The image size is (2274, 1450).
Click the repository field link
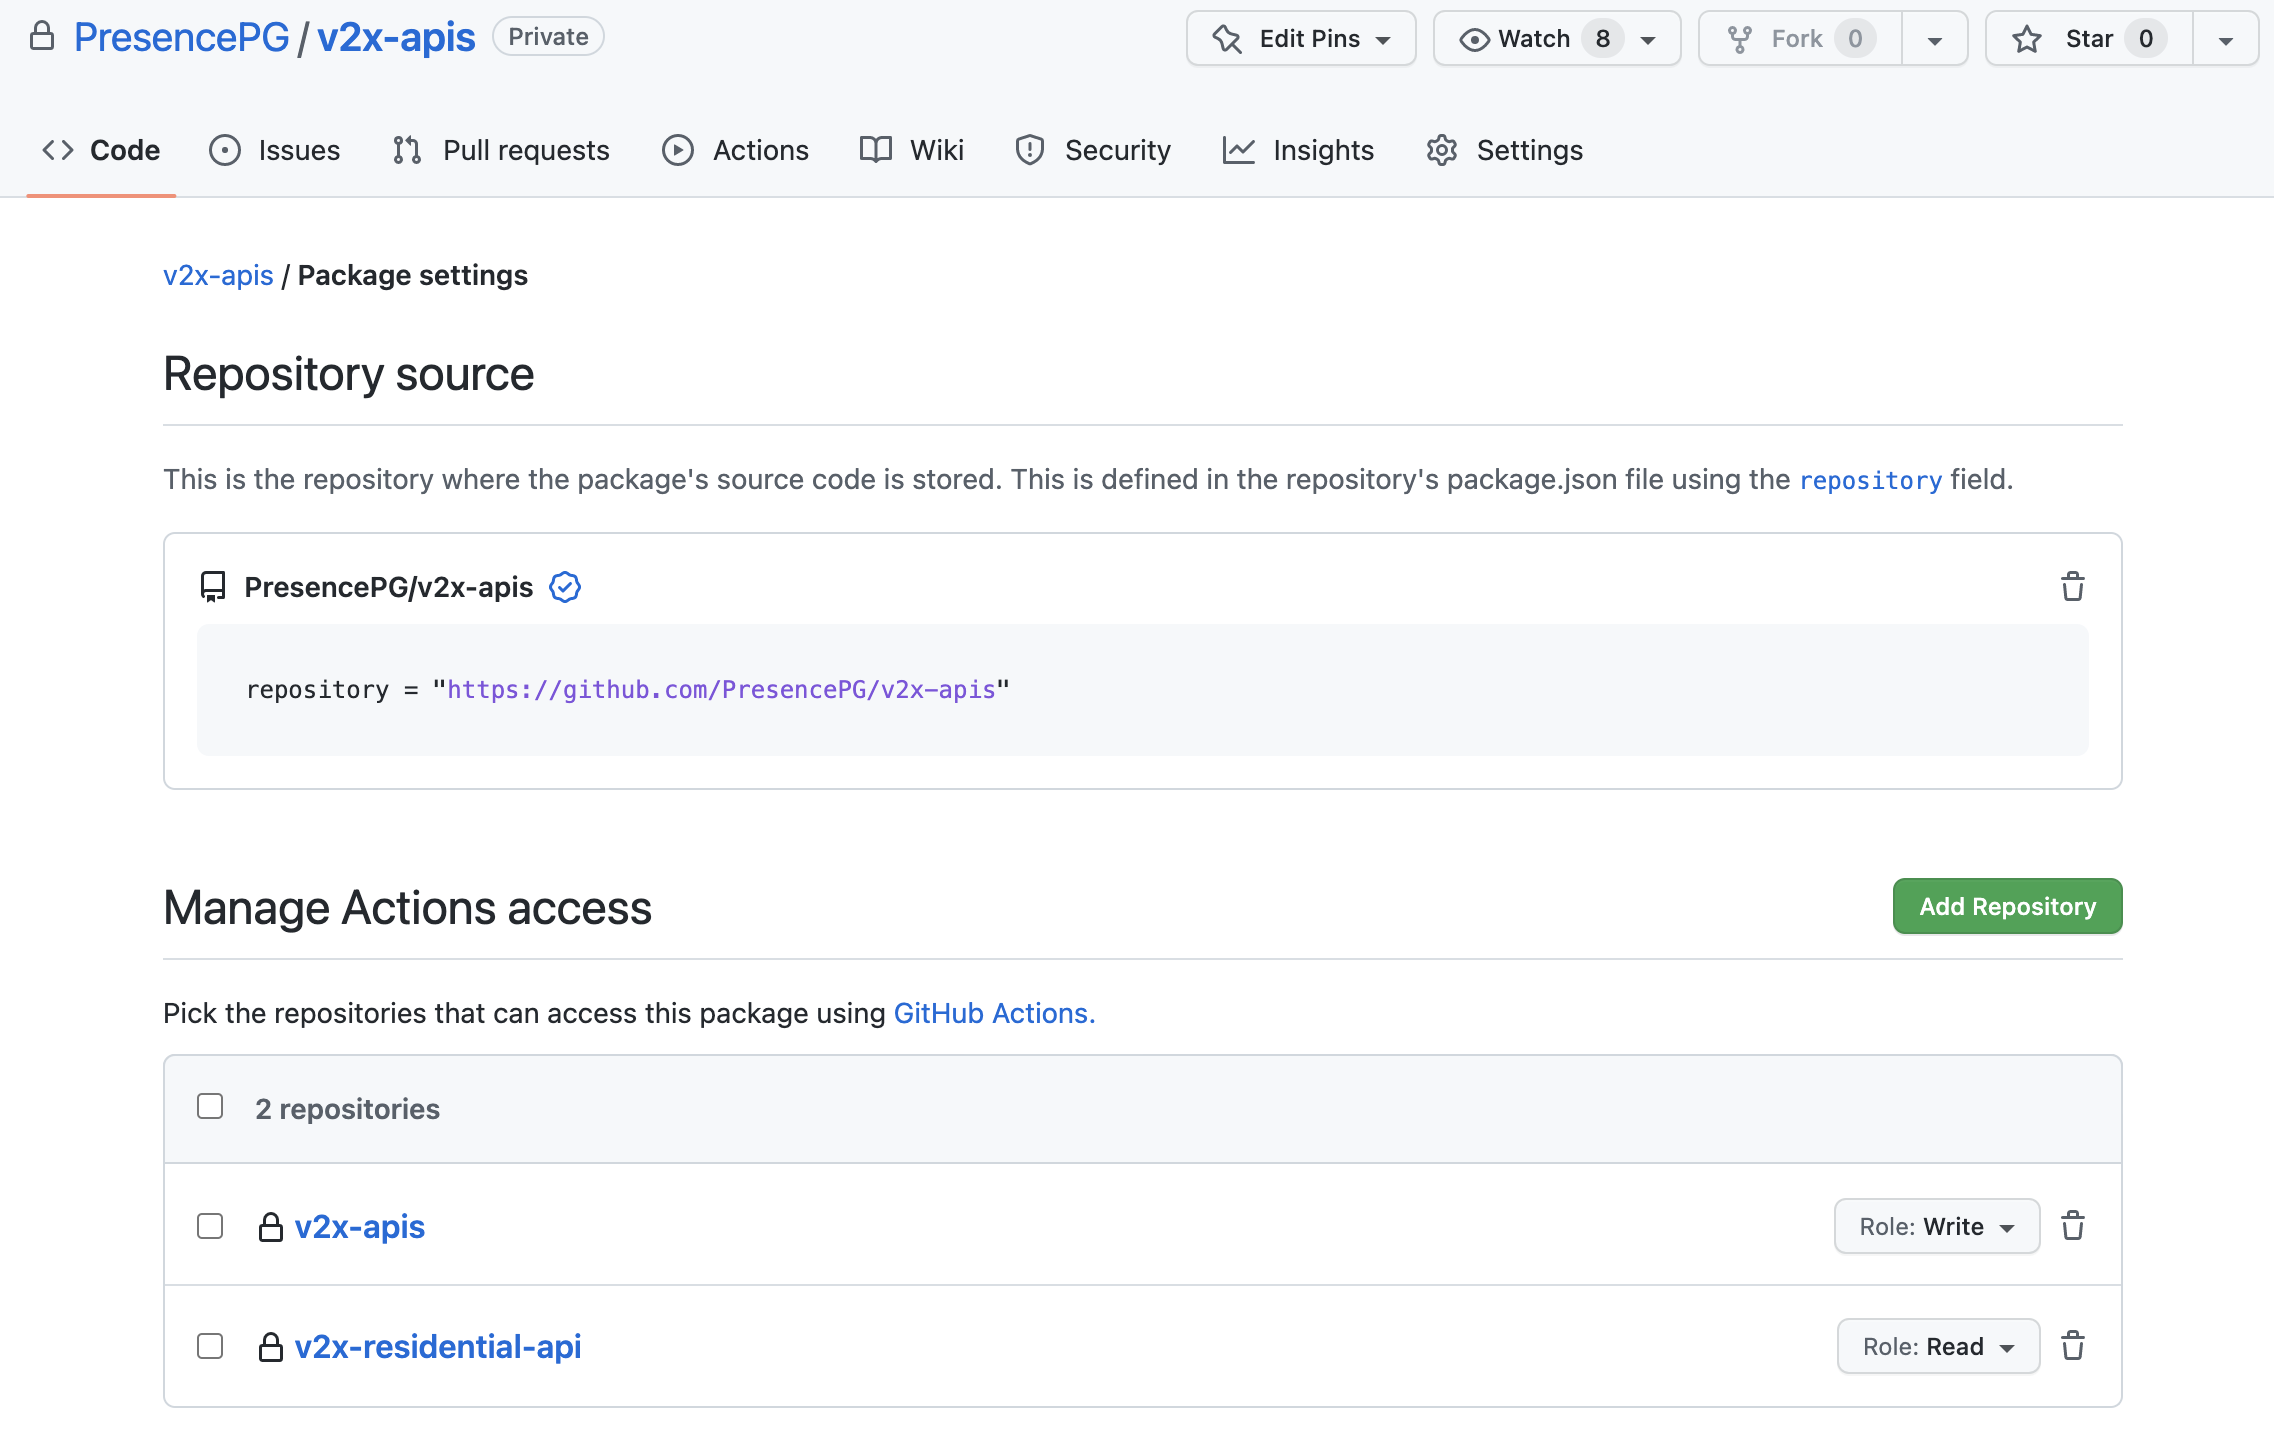tap(1871, 480)
